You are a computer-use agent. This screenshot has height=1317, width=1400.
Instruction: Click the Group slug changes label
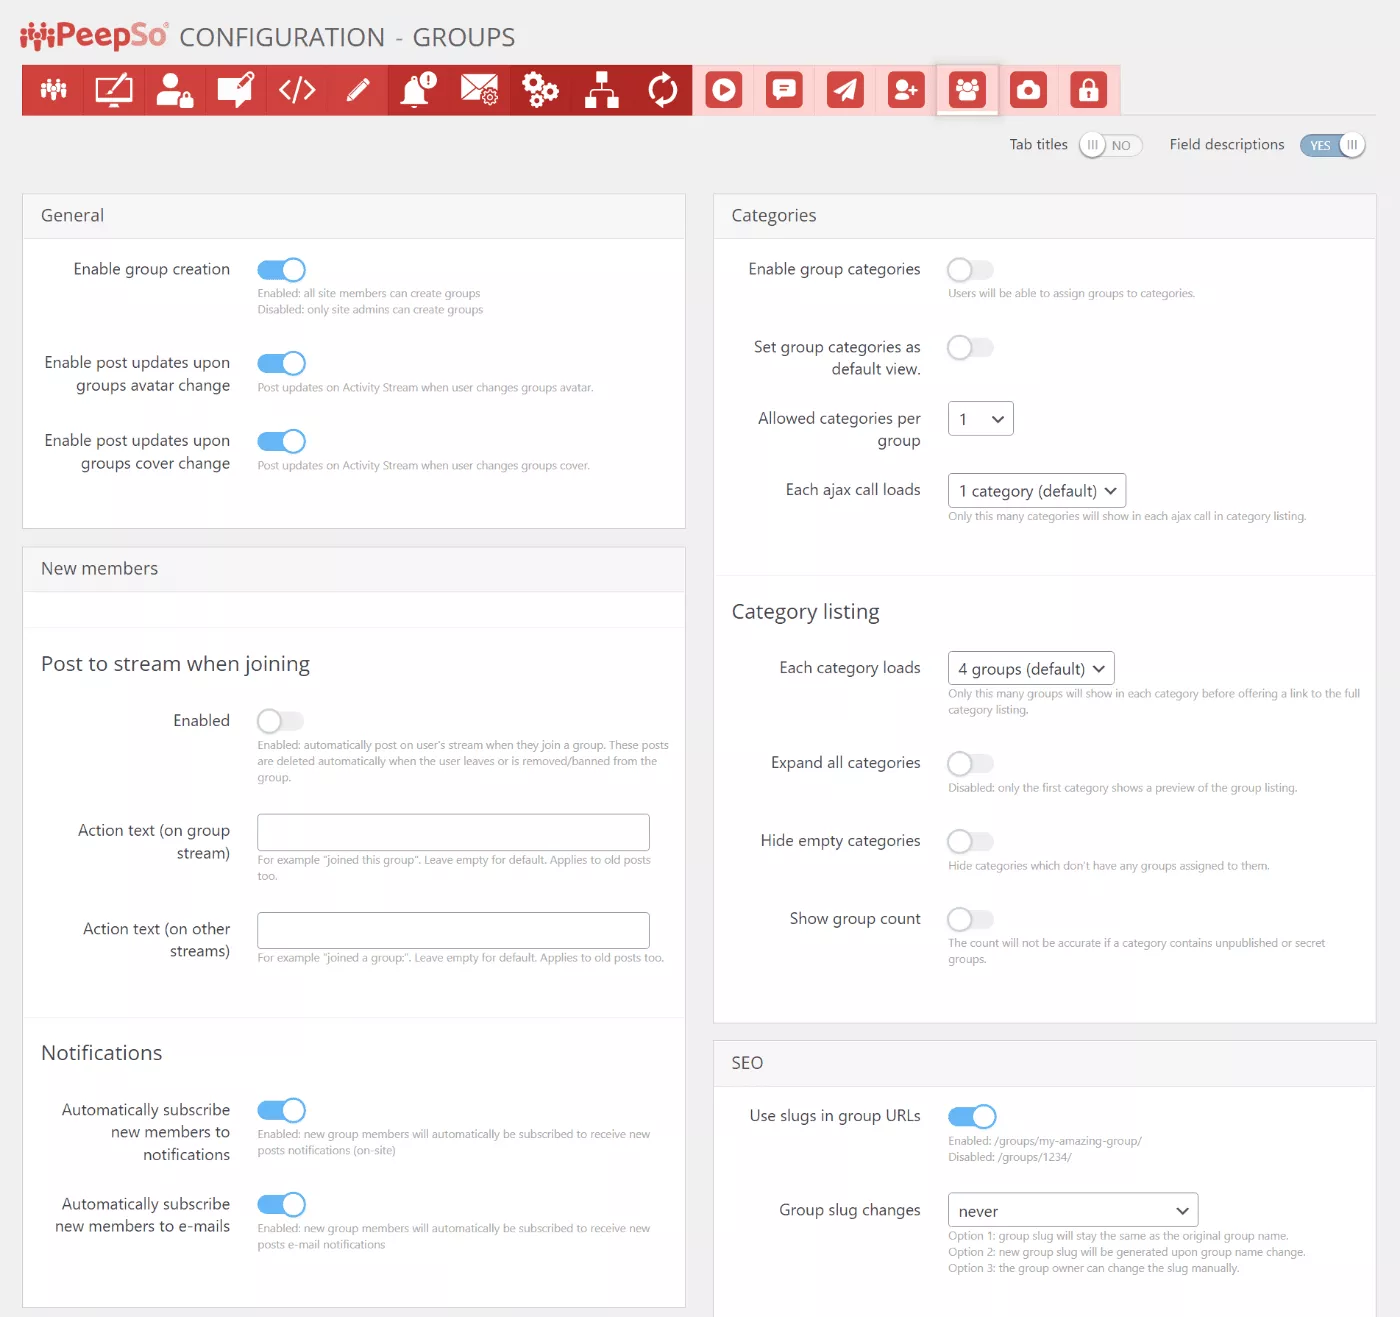850,1210
